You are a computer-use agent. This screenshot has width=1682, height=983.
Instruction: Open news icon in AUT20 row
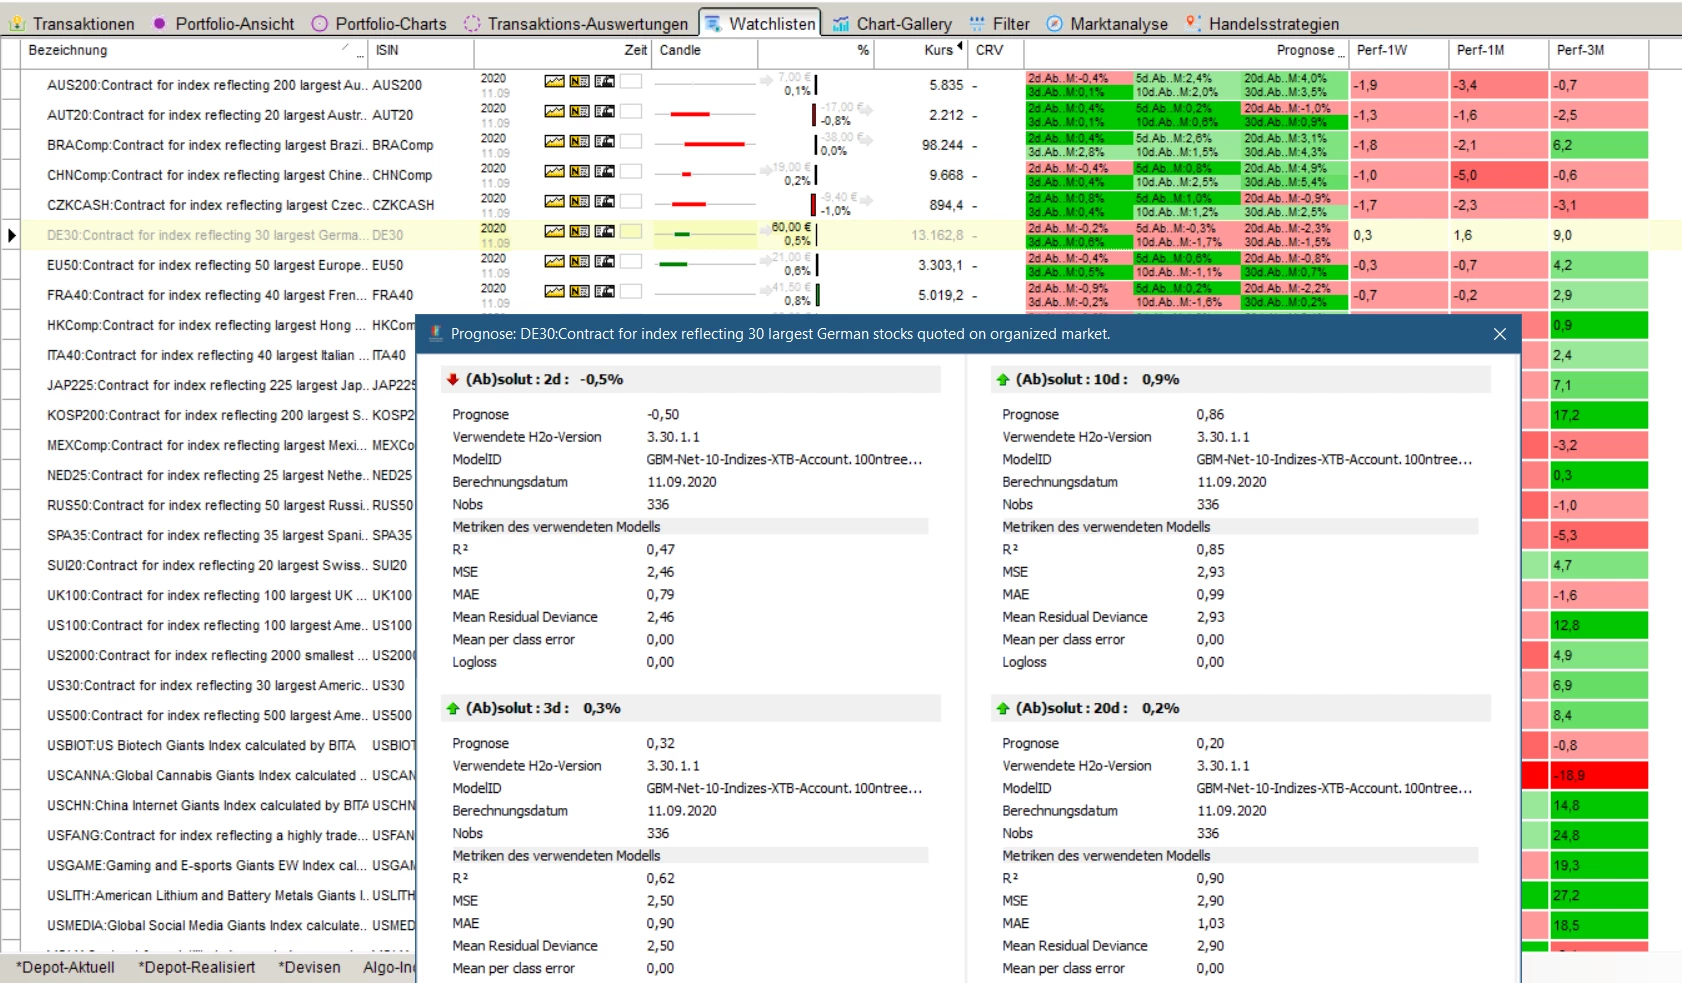[x=579, y=111]
